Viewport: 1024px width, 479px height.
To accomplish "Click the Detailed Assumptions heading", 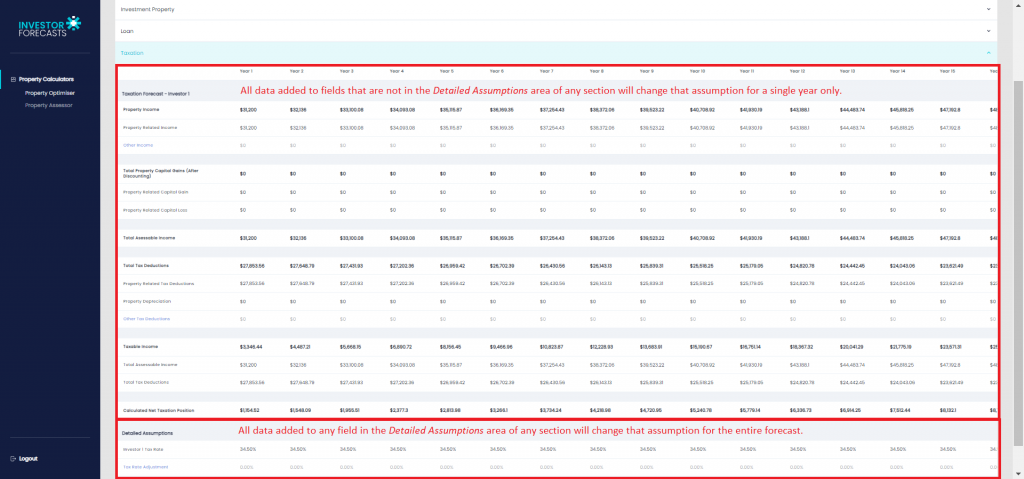I will [148, 433].
